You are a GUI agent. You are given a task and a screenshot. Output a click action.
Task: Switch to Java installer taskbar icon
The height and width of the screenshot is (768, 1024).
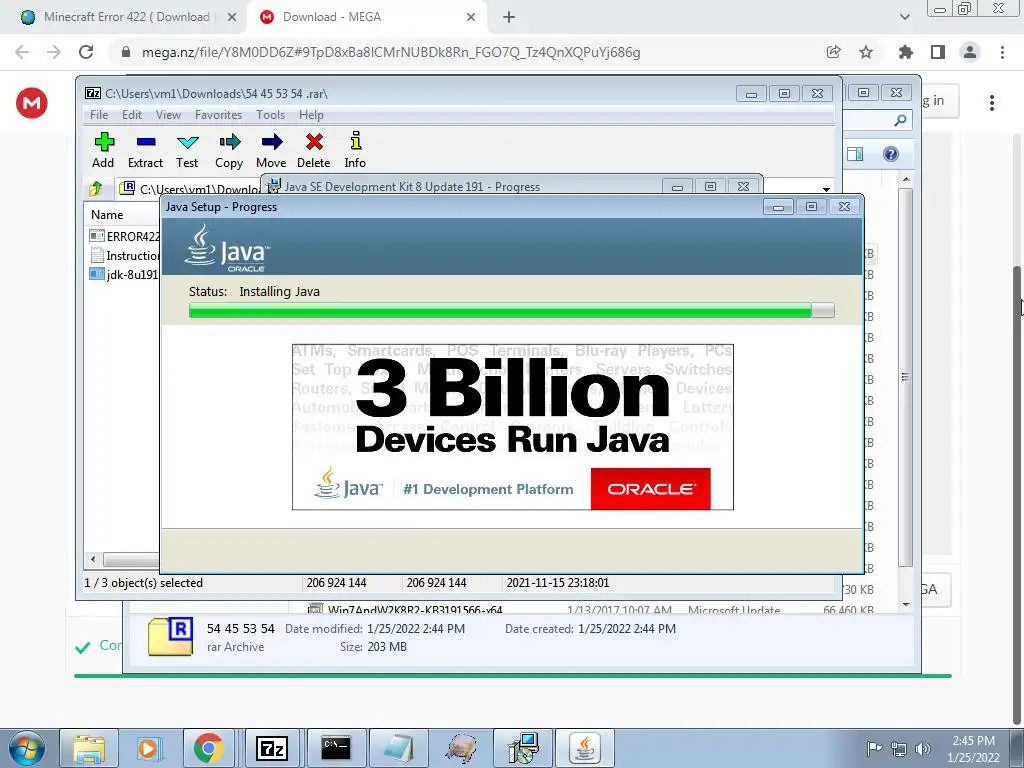pyautogui.click(x=584, y=748)
